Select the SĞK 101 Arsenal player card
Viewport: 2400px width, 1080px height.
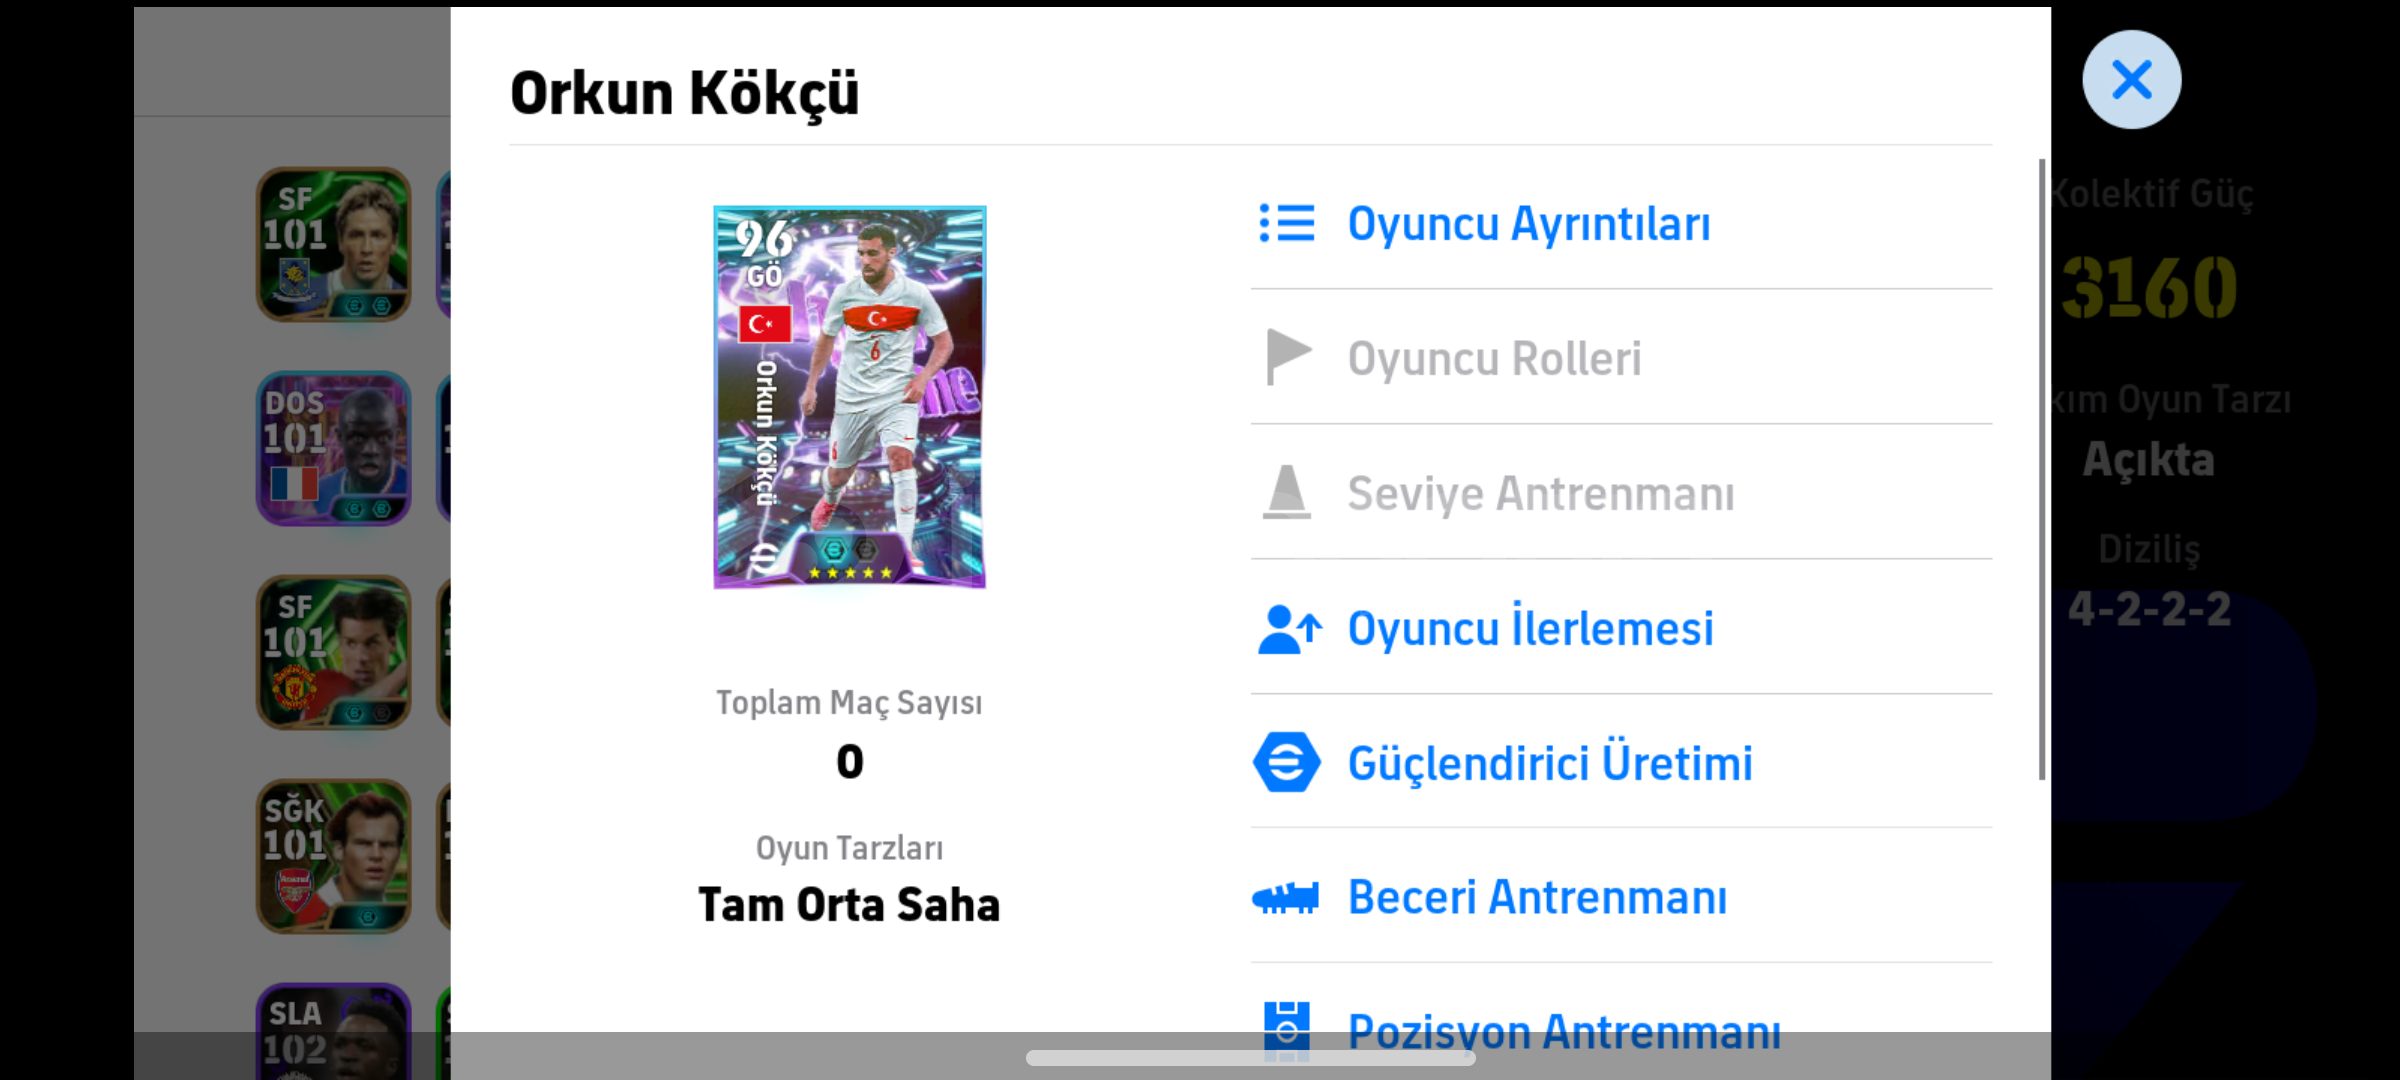click(x=334, y=856)
